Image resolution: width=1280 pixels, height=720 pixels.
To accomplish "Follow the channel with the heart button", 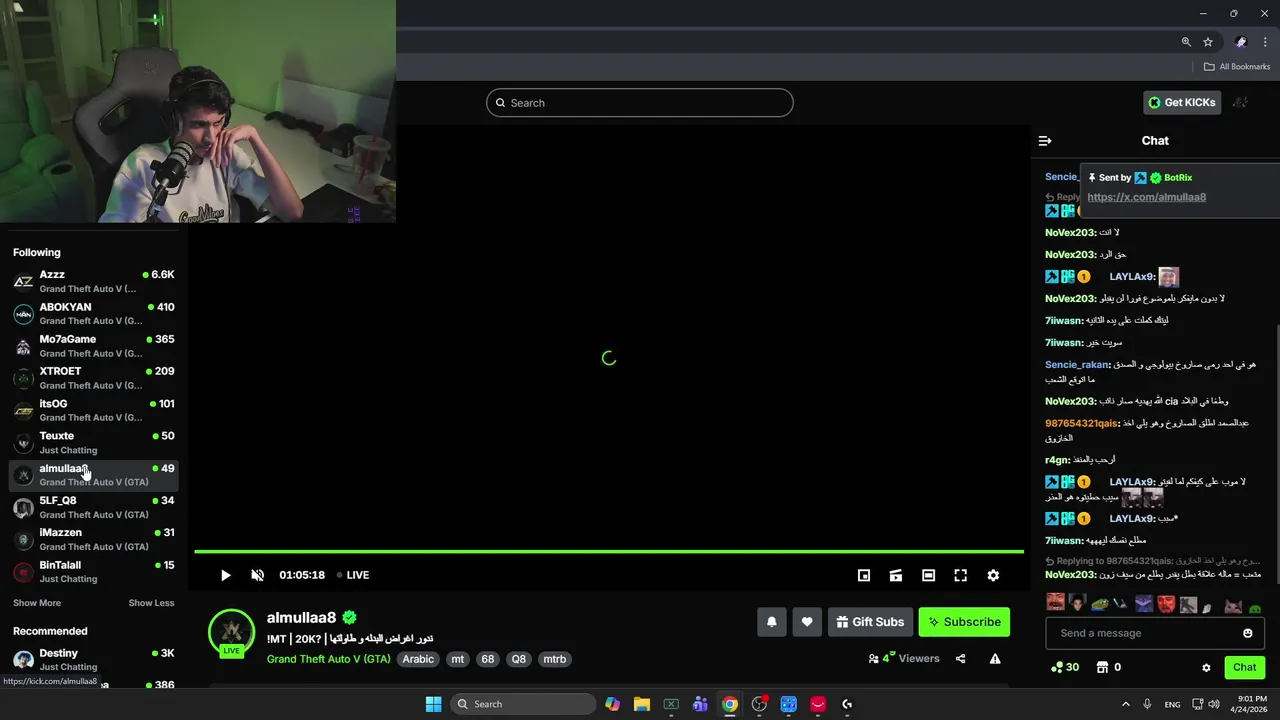I will [x=807, y=622].
